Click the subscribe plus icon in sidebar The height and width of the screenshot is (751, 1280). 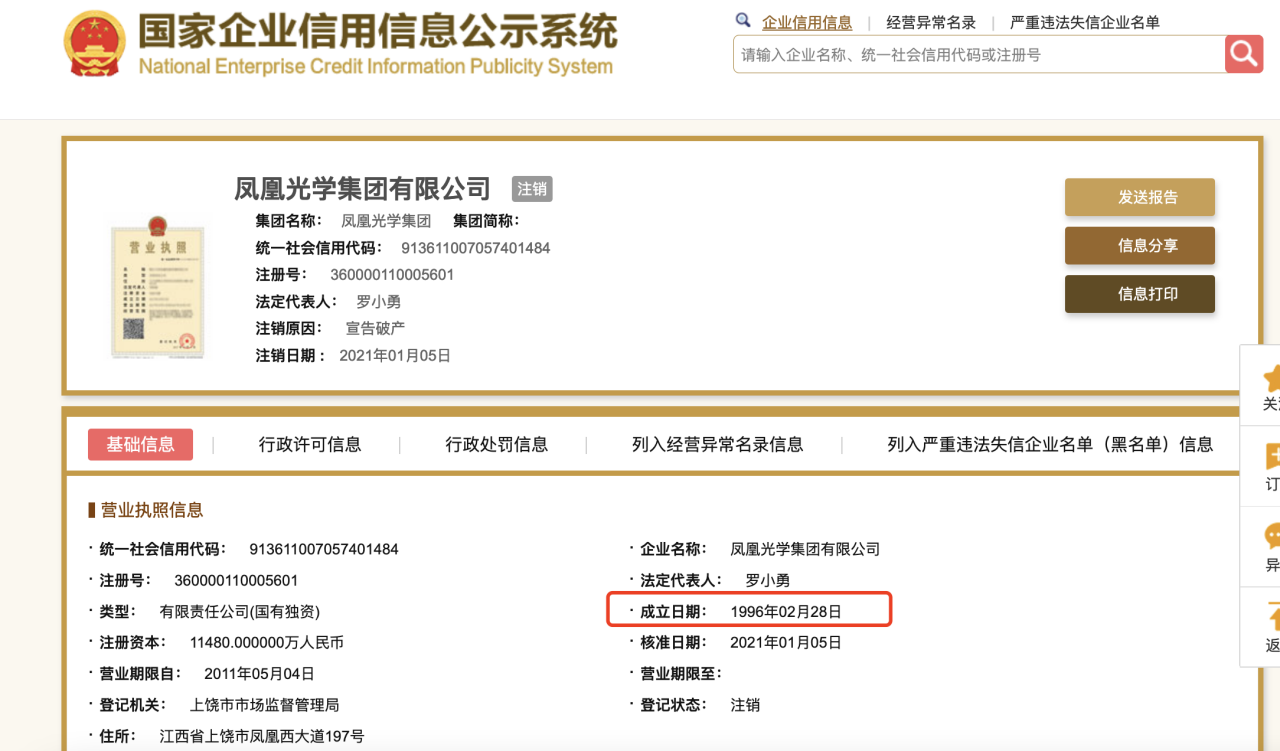(1272, 458)
